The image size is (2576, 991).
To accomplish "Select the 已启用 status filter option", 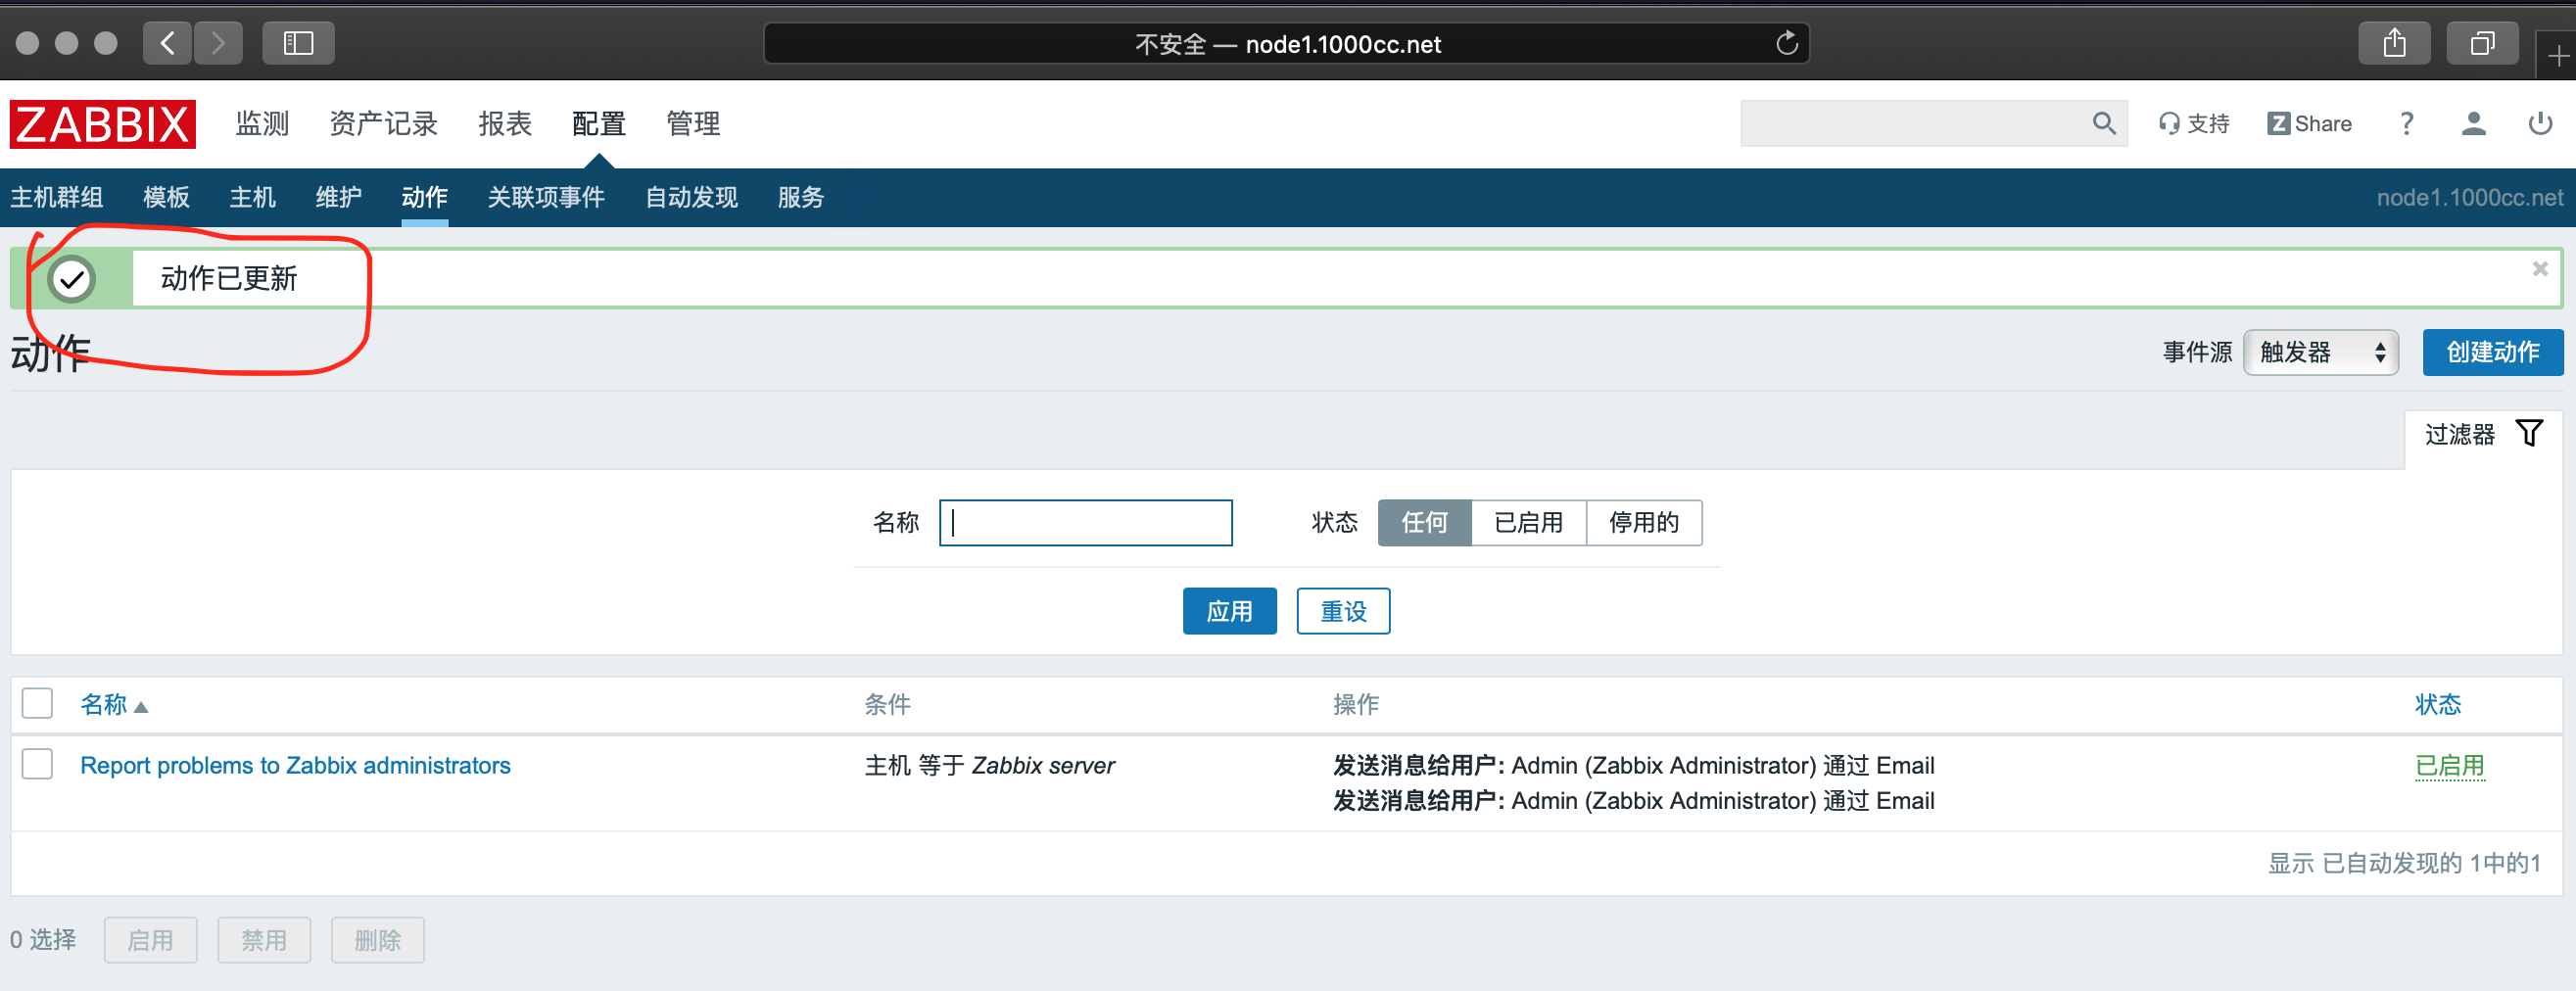I will (x=1528, y=522).
